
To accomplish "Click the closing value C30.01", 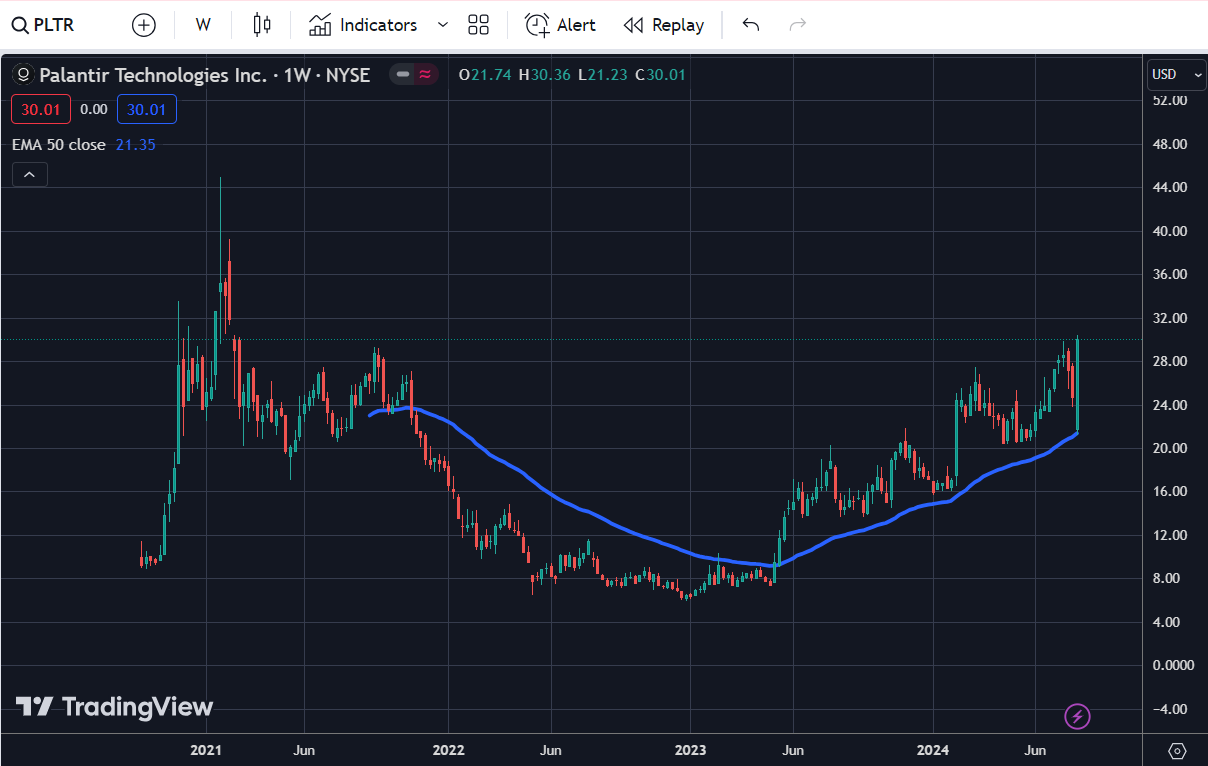I will (660, 74).
